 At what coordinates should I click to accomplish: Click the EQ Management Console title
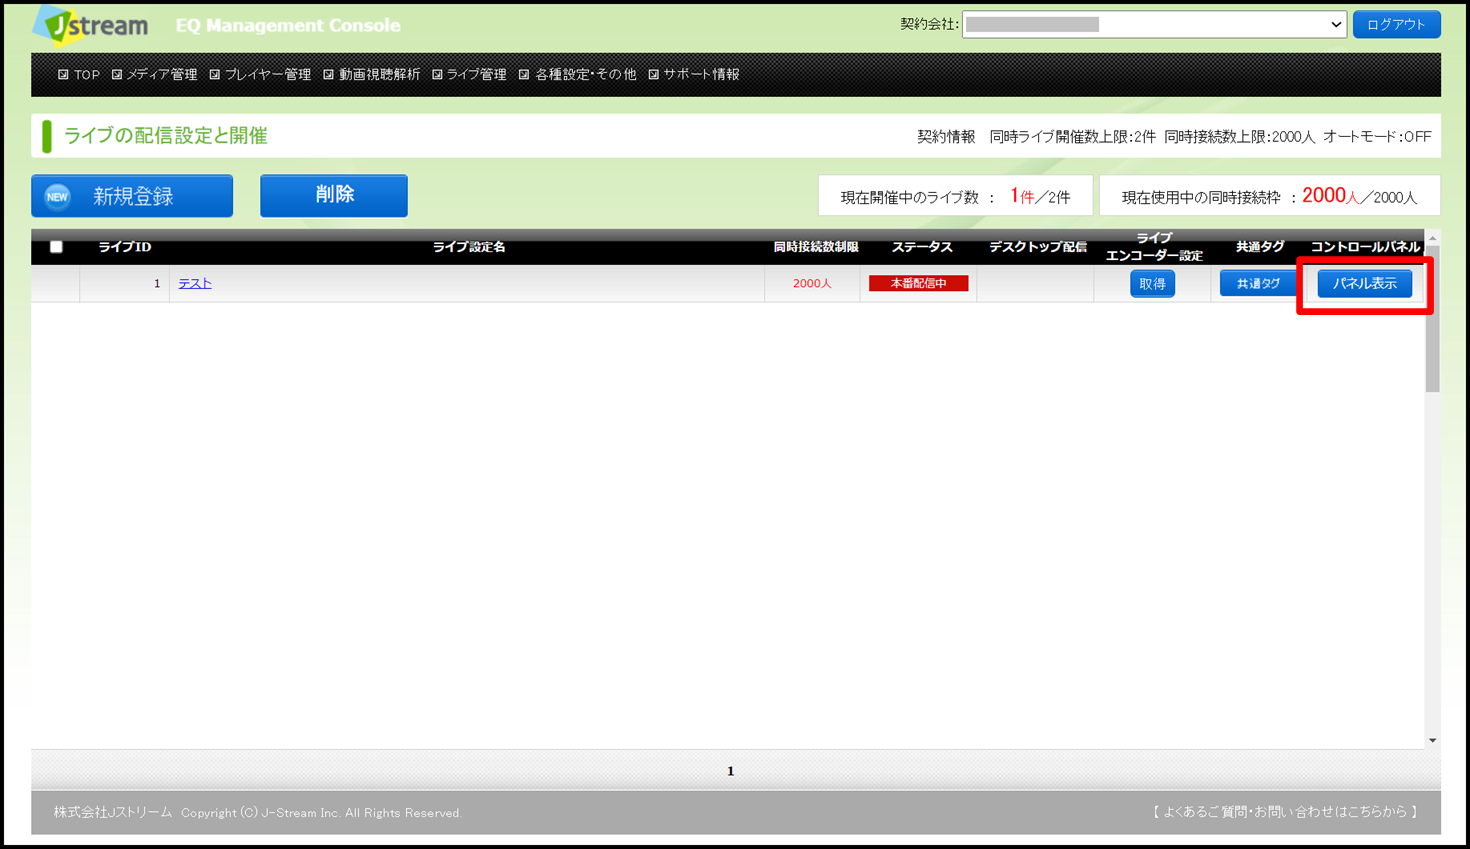(288, 26)
